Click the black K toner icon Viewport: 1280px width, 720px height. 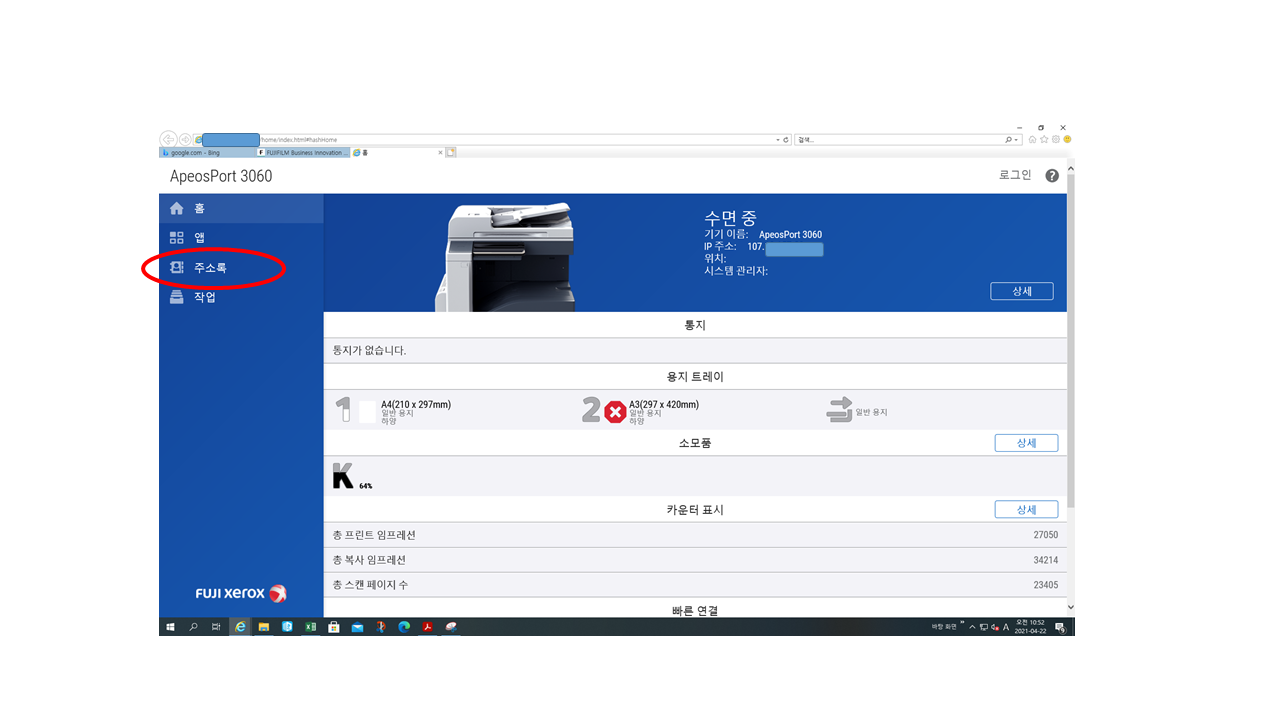(343, 476)
